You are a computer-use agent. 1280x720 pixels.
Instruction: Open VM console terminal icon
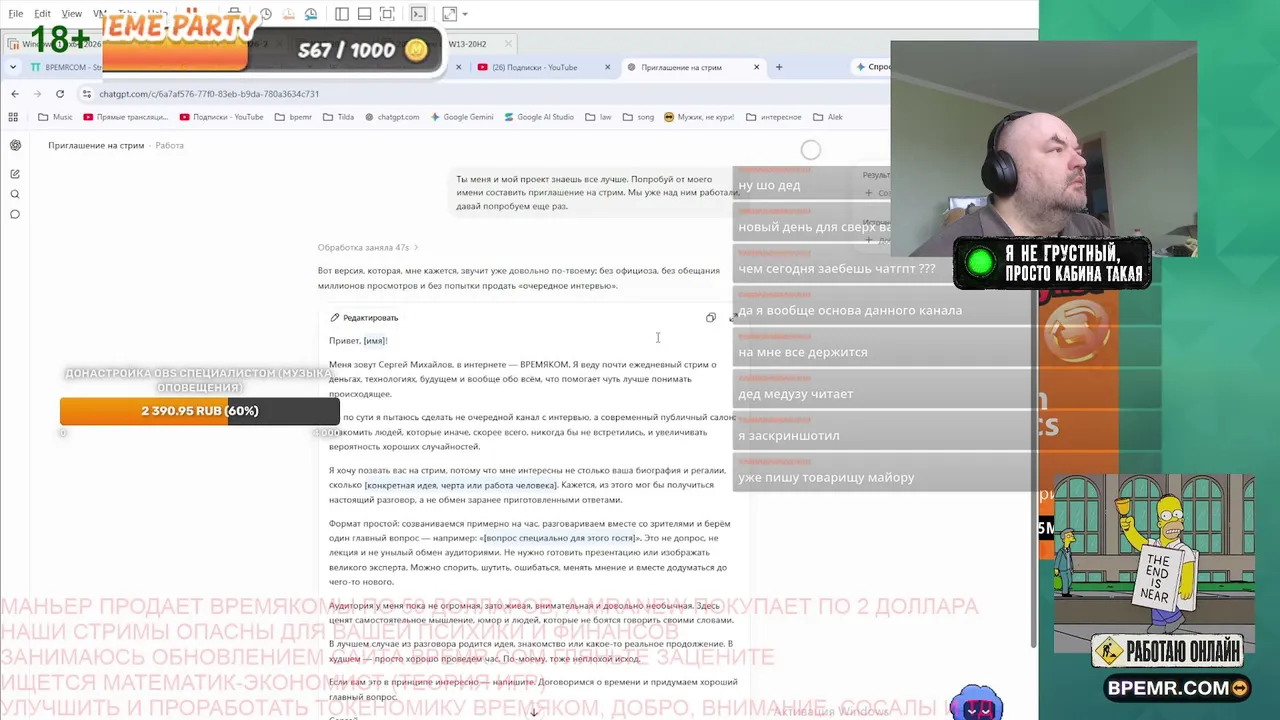418,14
